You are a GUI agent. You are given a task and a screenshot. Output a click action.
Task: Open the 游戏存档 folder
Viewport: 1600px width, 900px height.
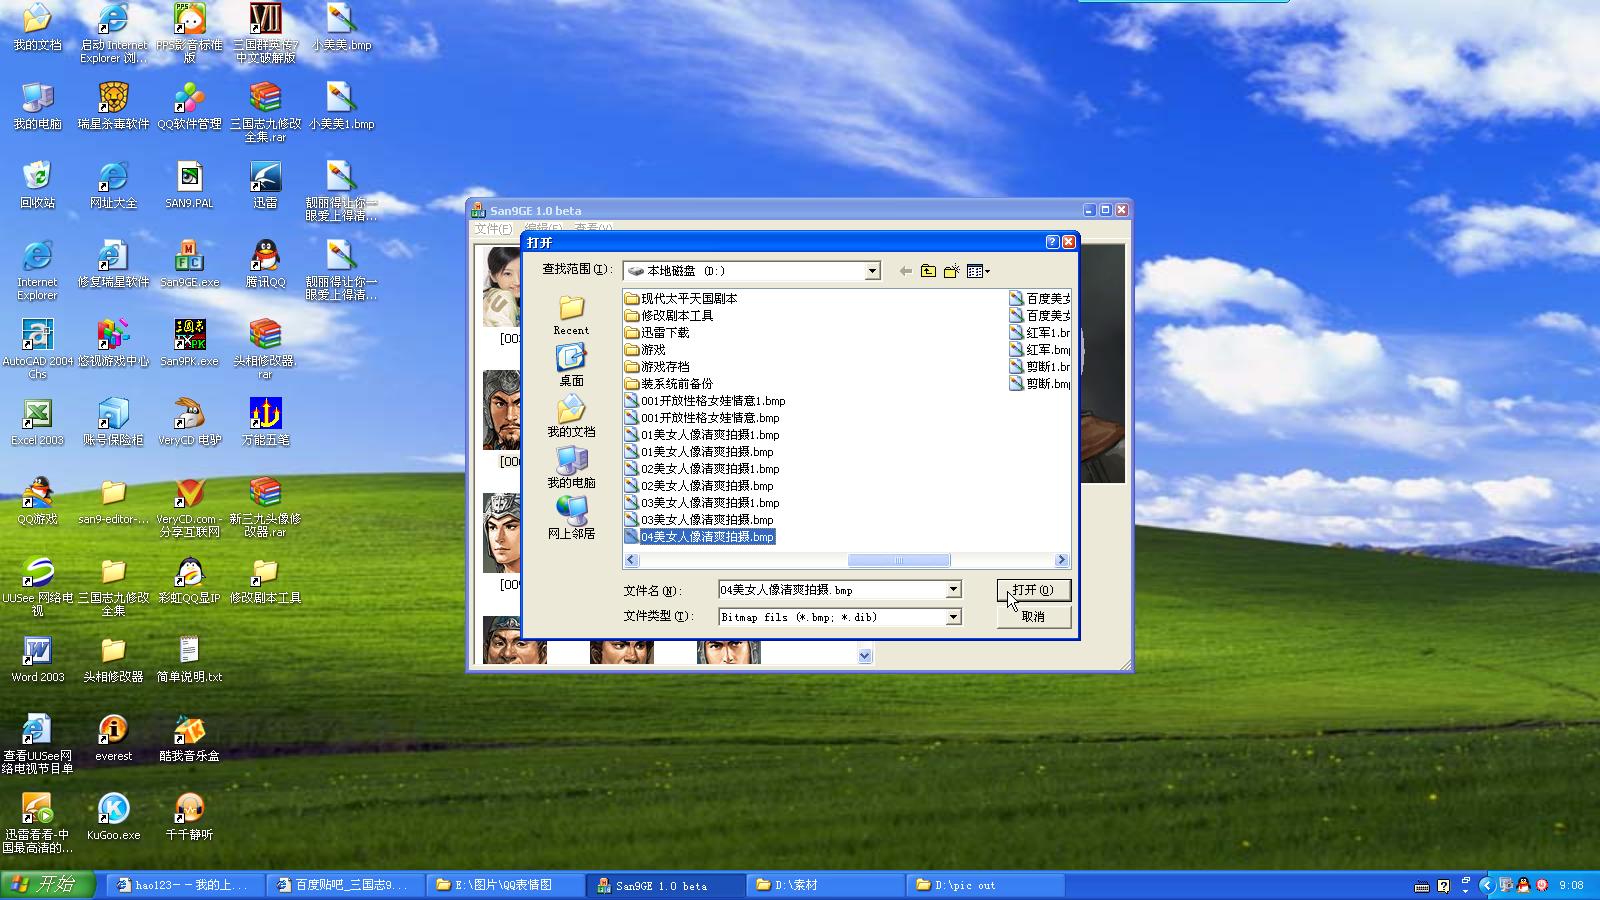(x=664, y=367)
